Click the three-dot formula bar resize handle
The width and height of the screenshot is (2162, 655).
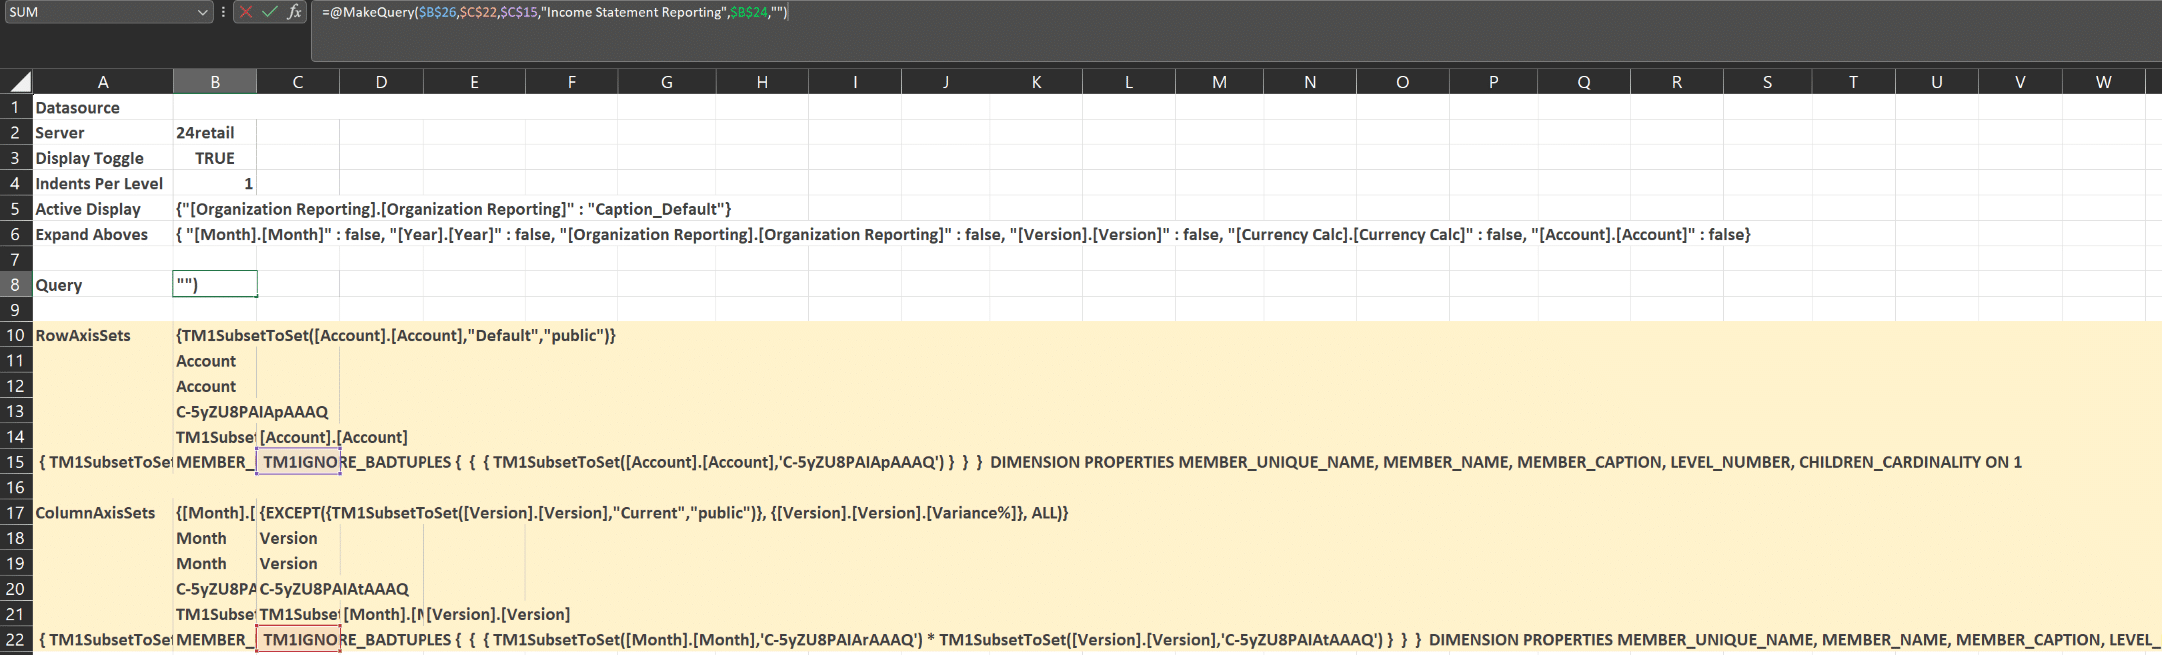pyautogui.click(x=223, y=12)
